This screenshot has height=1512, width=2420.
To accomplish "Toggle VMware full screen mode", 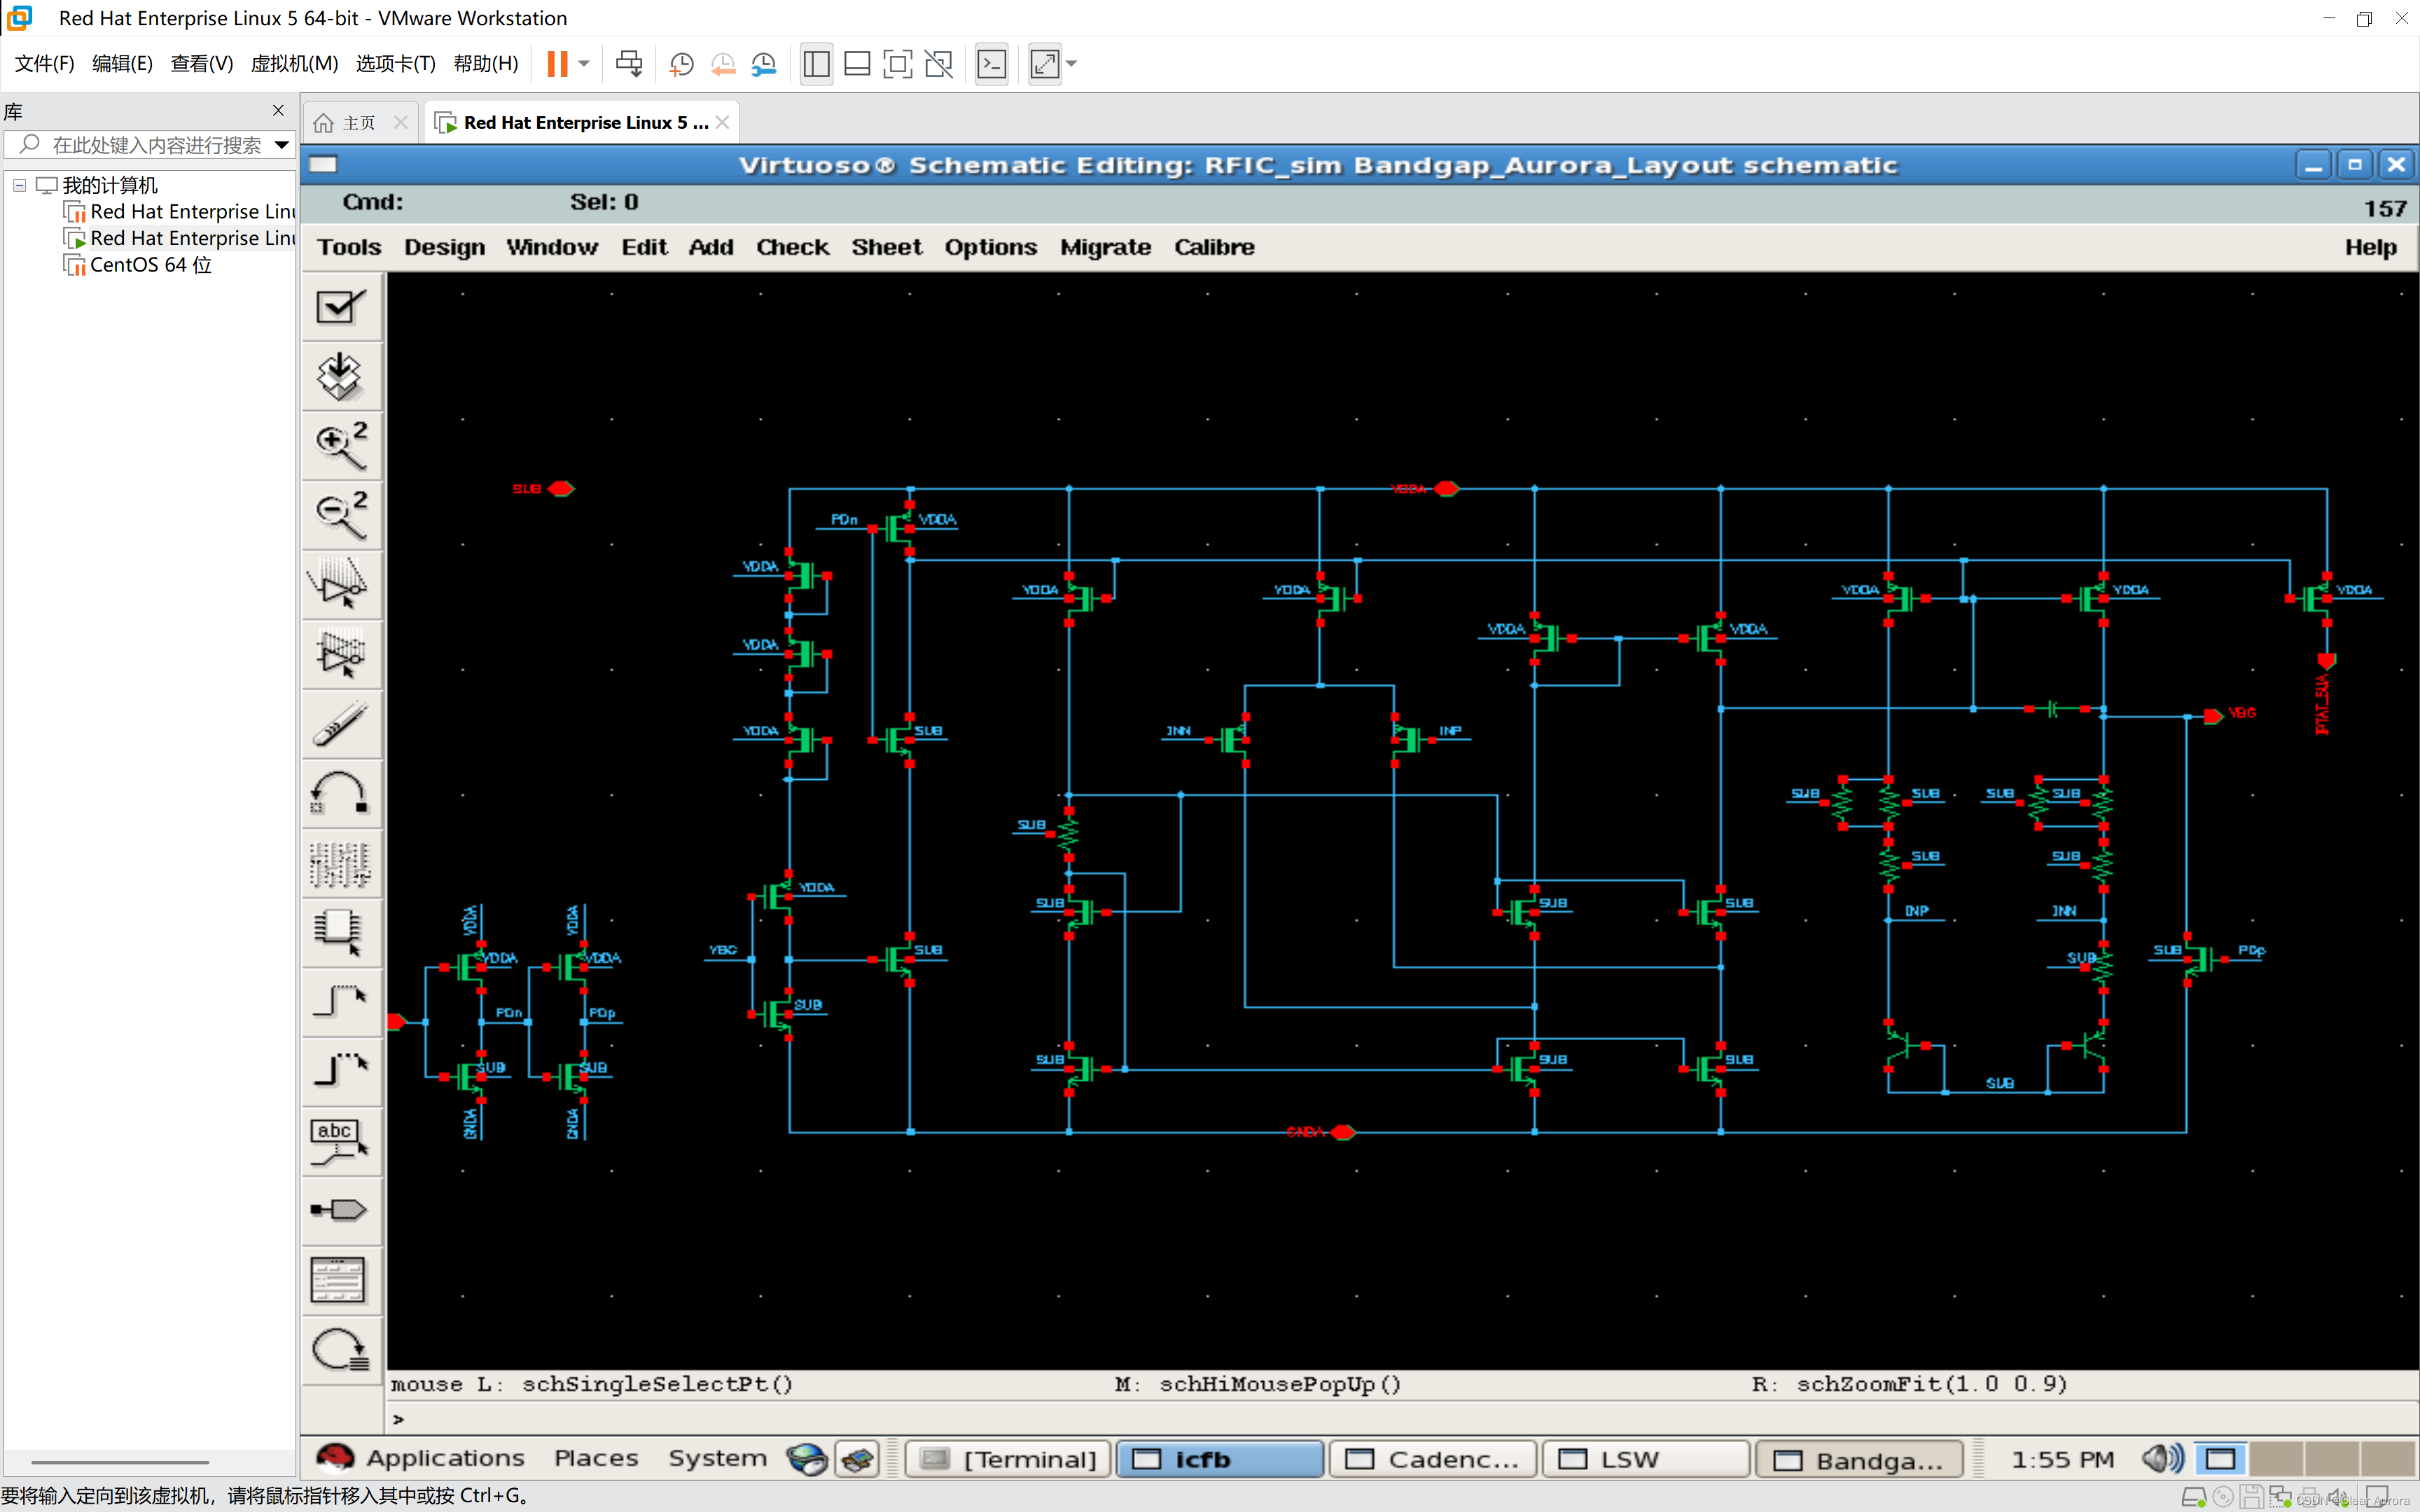I will (898, 64).
